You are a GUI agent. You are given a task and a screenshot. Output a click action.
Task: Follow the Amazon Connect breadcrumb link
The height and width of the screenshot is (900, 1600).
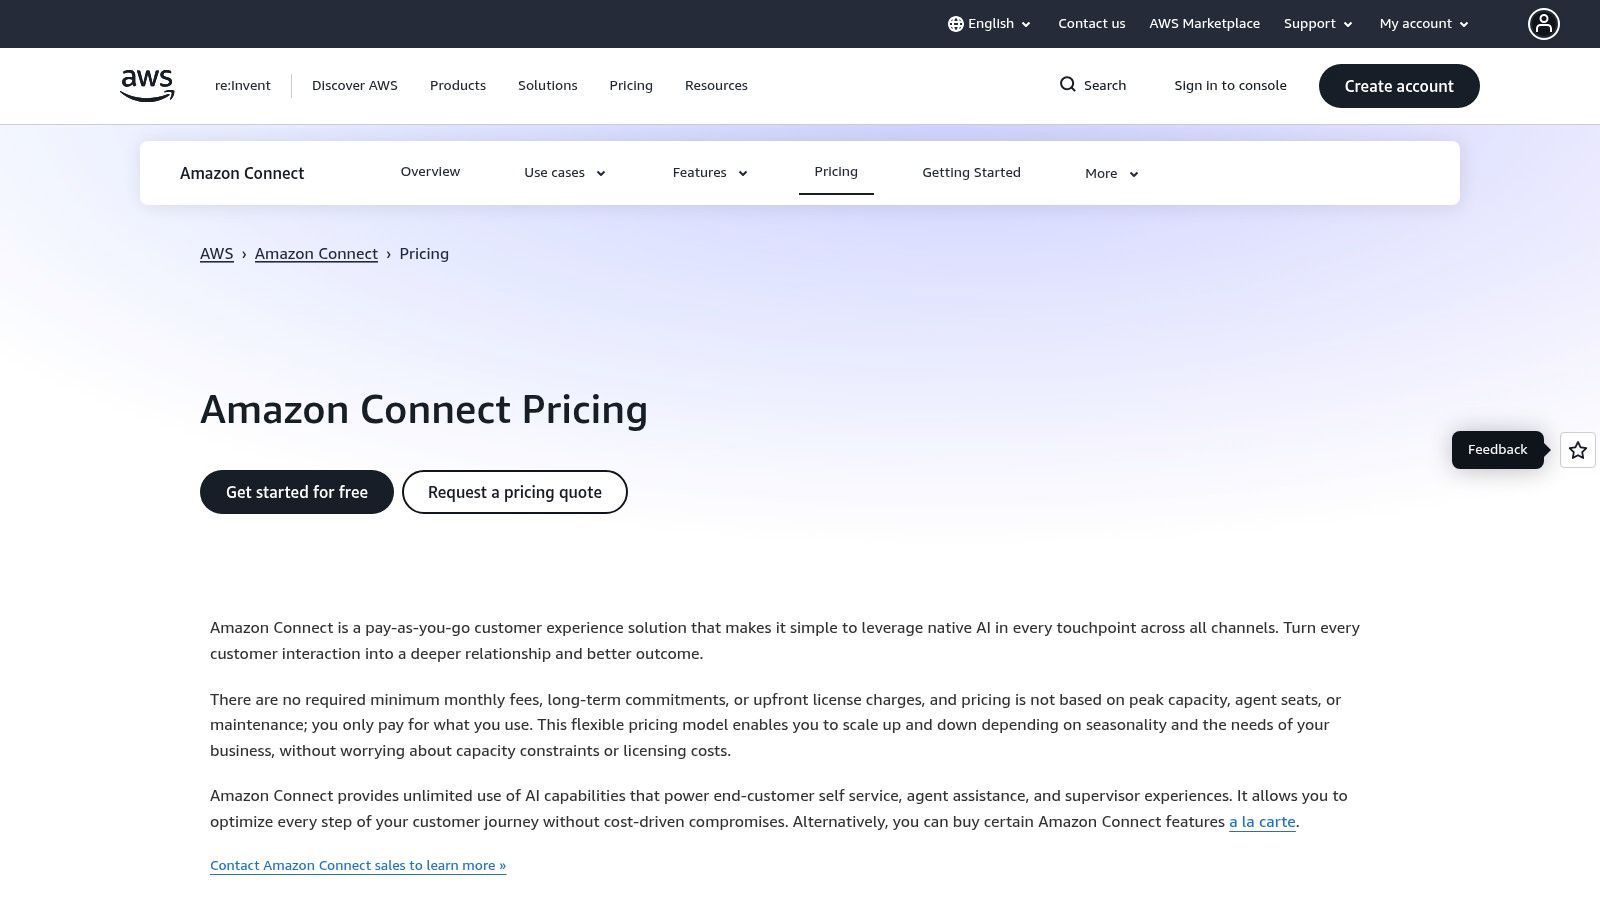point(316,253)
